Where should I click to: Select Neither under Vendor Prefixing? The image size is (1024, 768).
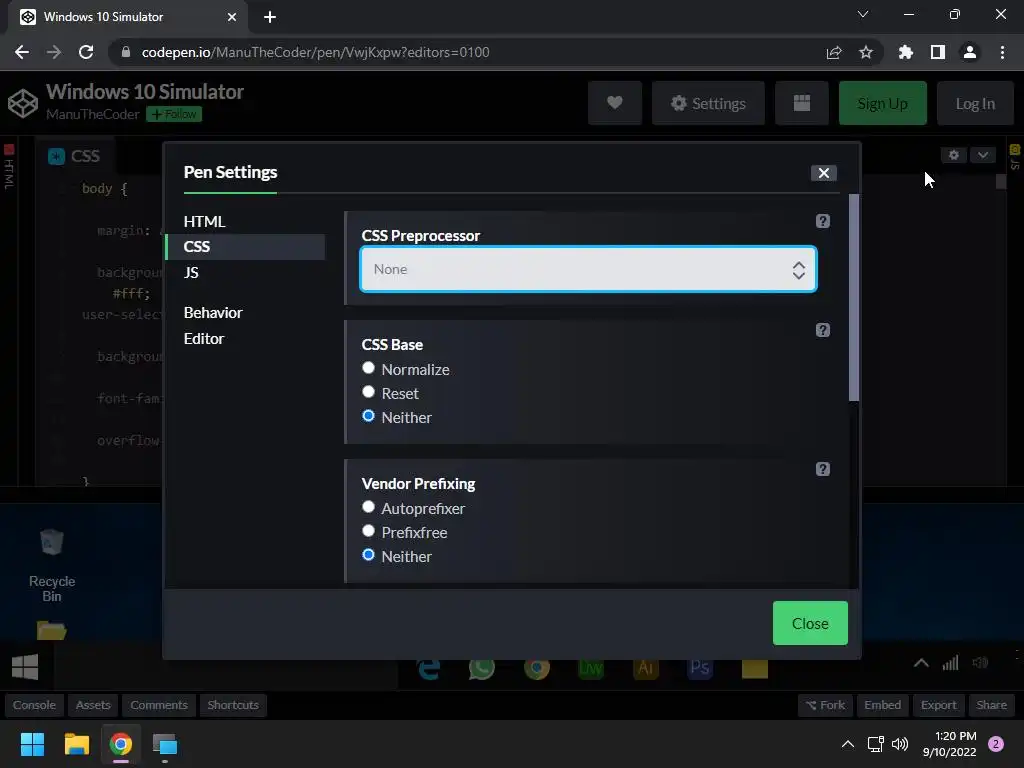pyautogui.click(x=368, y=556)
